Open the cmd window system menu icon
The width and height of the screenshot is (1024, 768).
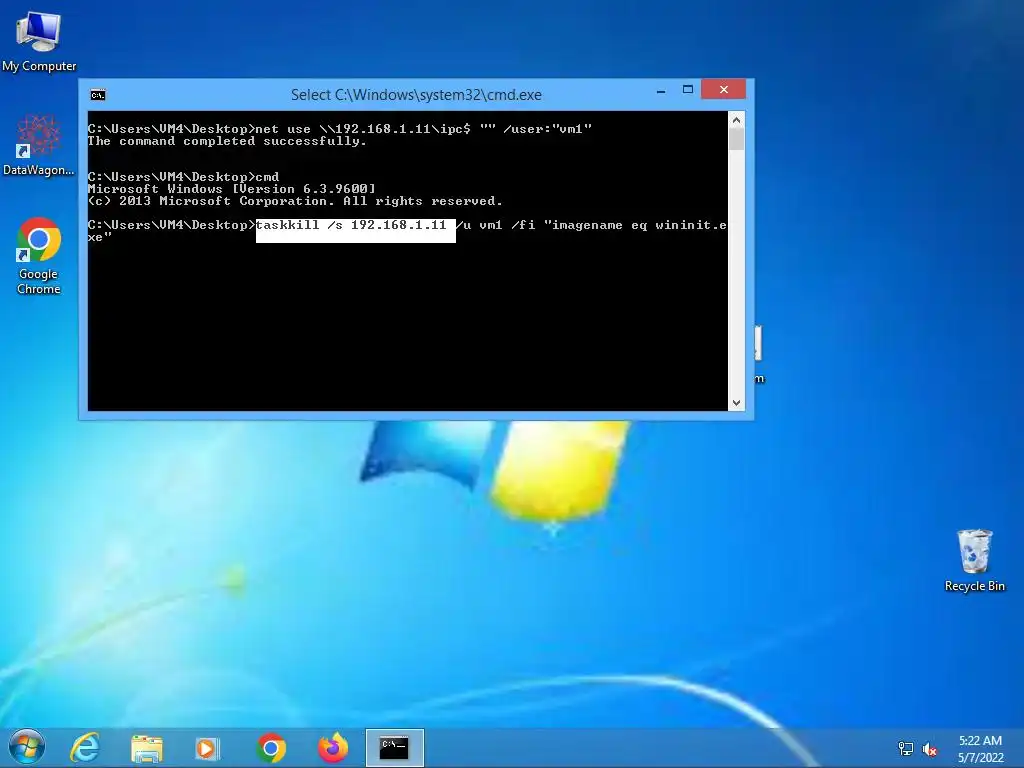coord(98,95)
